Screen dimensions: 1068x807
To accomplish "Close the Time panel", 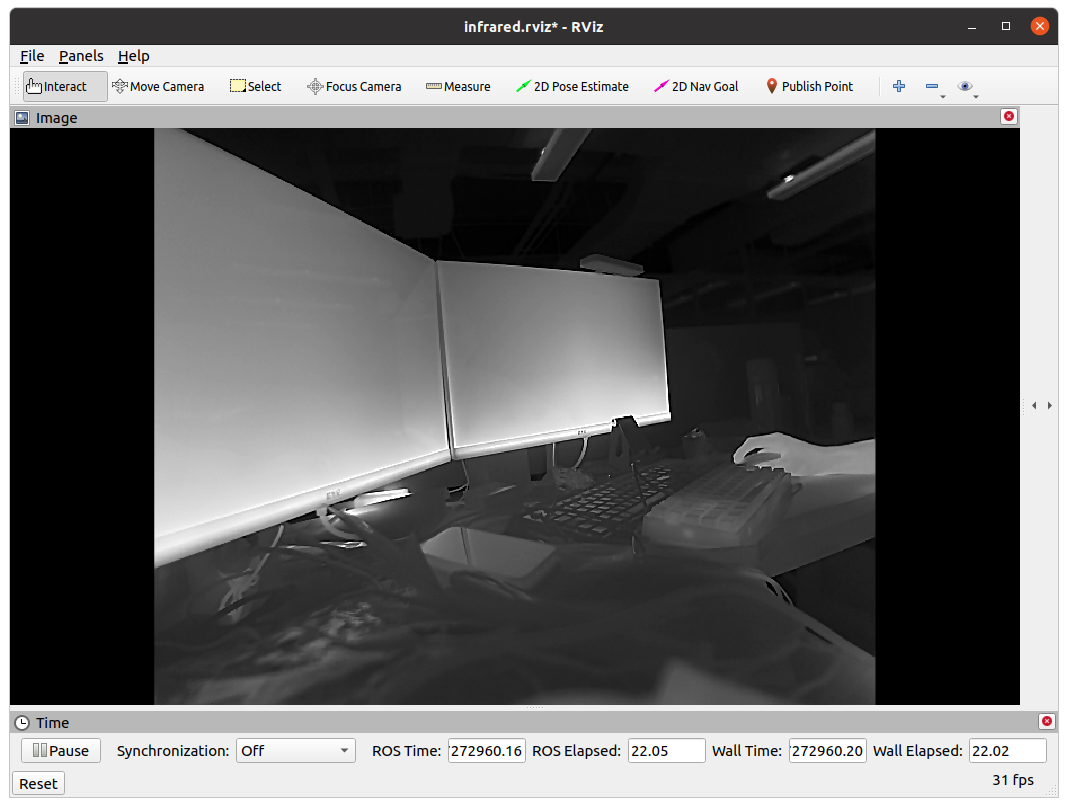I will [1047, 721].
